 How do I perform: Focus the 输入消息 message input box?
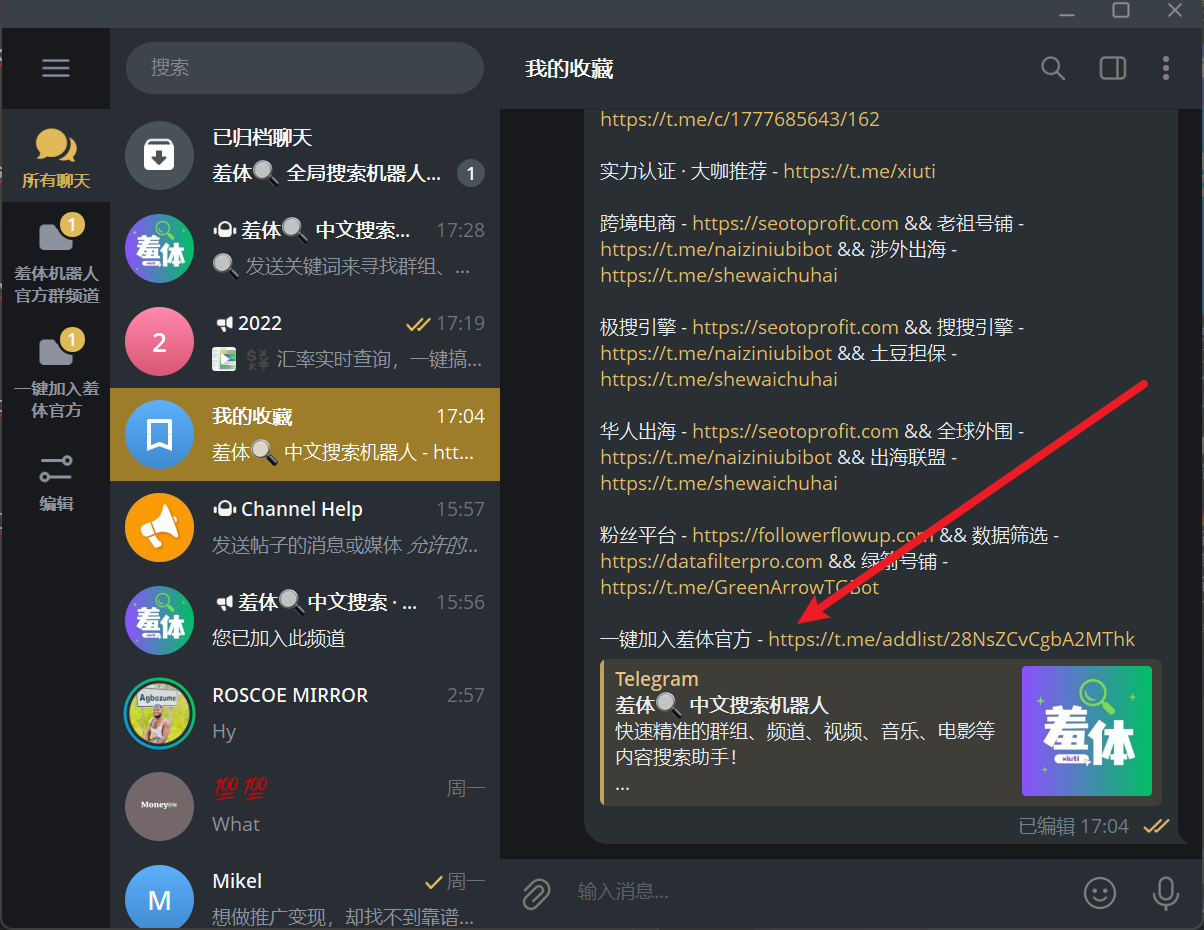[820, 892]
